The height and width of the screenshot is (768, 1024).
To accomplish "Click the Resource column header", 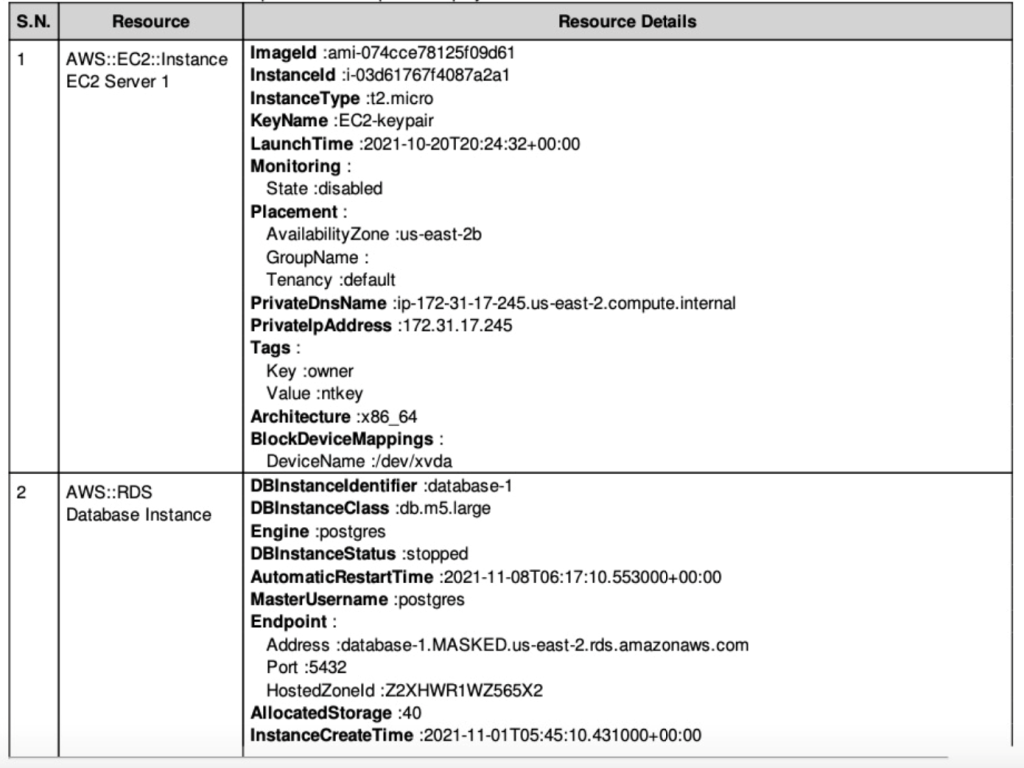I will (x=150, y=21).
